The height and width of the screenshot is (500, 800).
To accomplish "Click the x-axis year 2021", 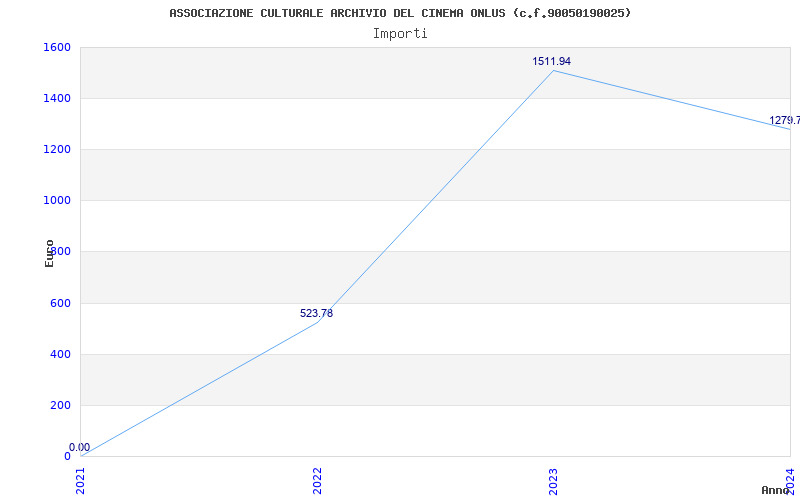I will pyautogui.click(x=81, y=481).
